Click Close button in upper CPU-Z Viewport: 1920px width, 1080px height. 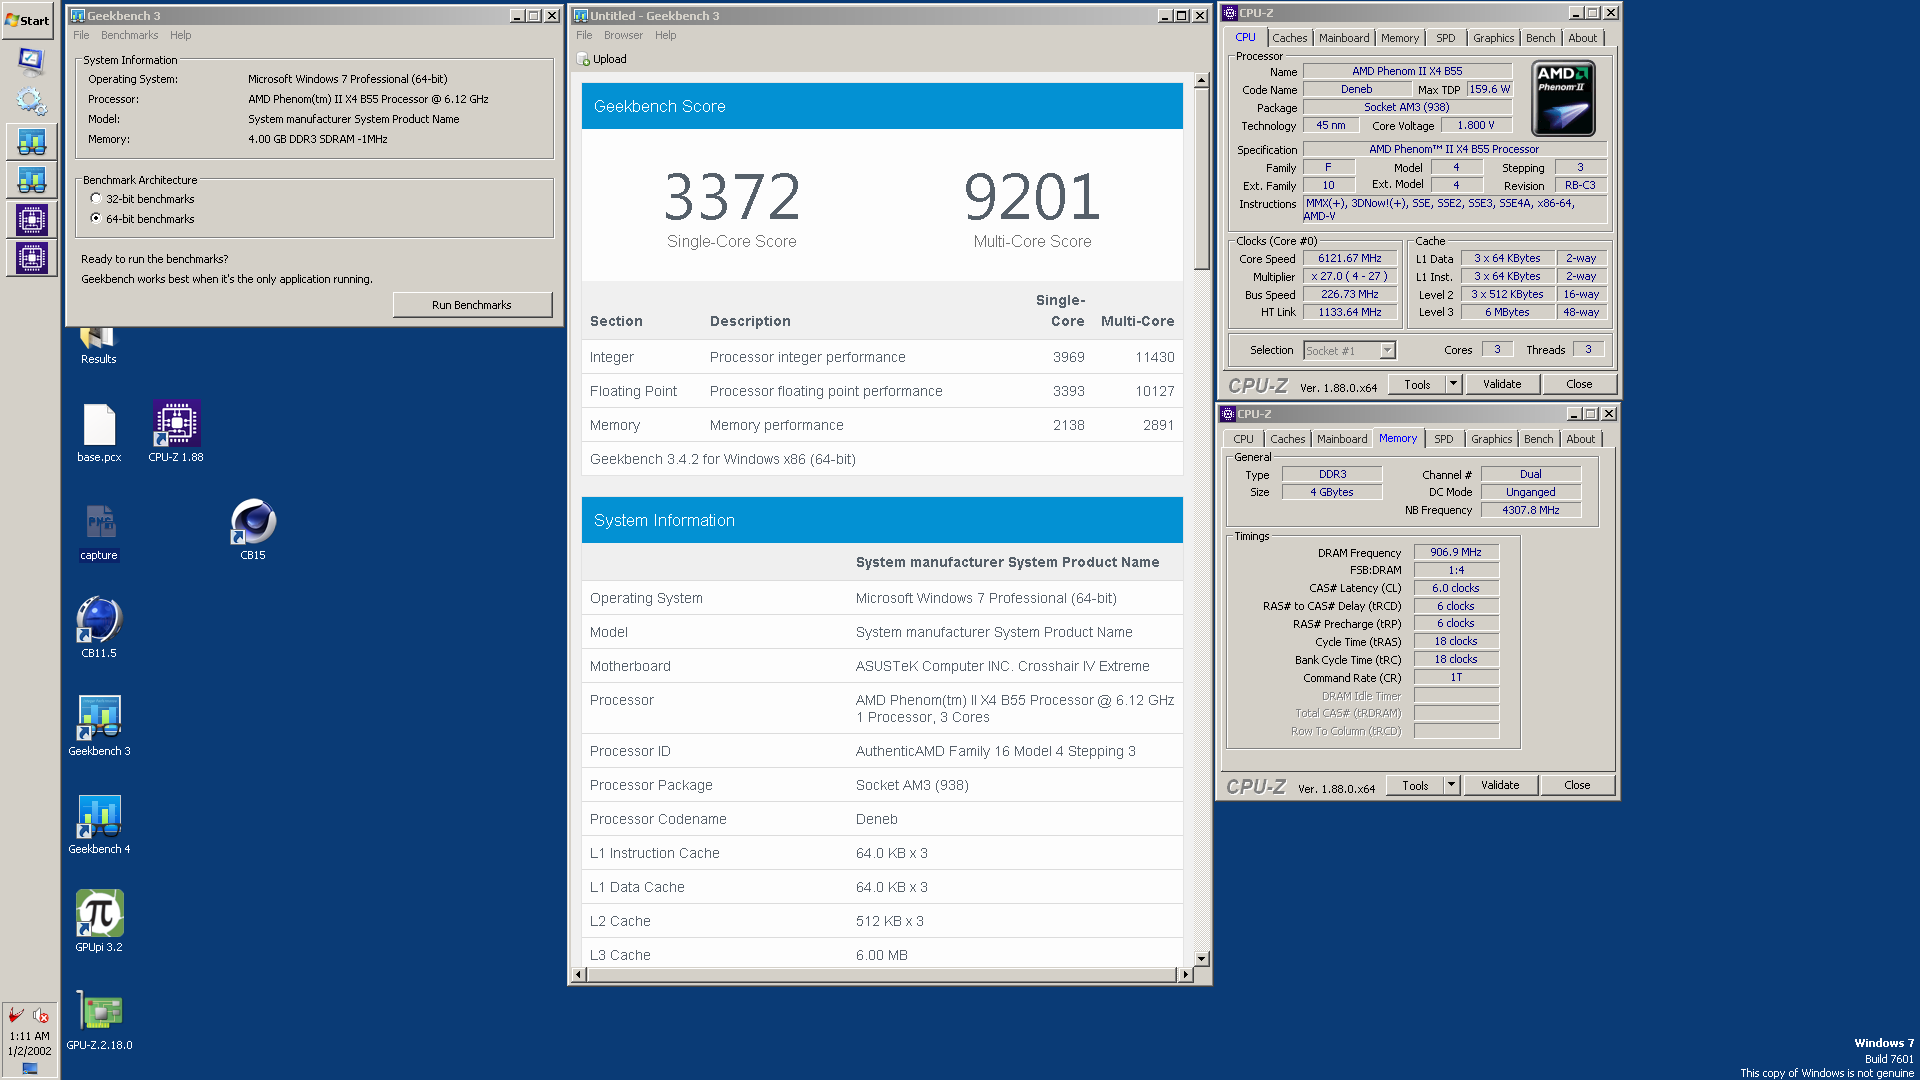click(x=1579, y=384)
